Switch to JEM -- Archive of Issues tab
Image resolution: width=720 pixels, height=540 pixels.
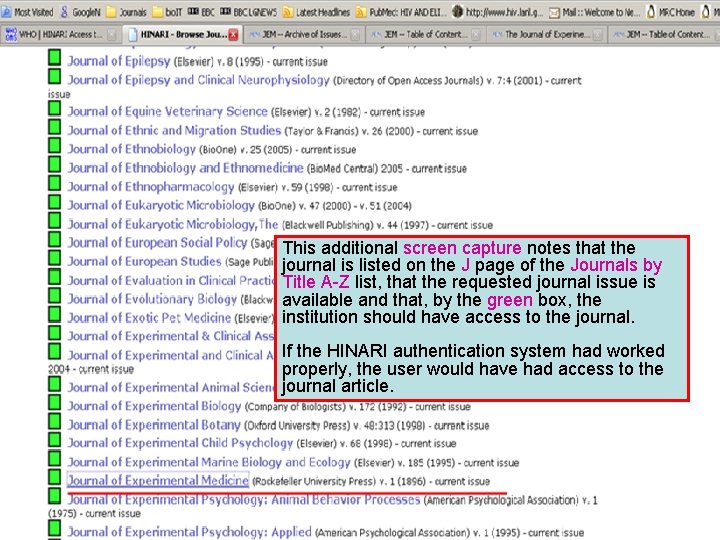click(304, 34)
